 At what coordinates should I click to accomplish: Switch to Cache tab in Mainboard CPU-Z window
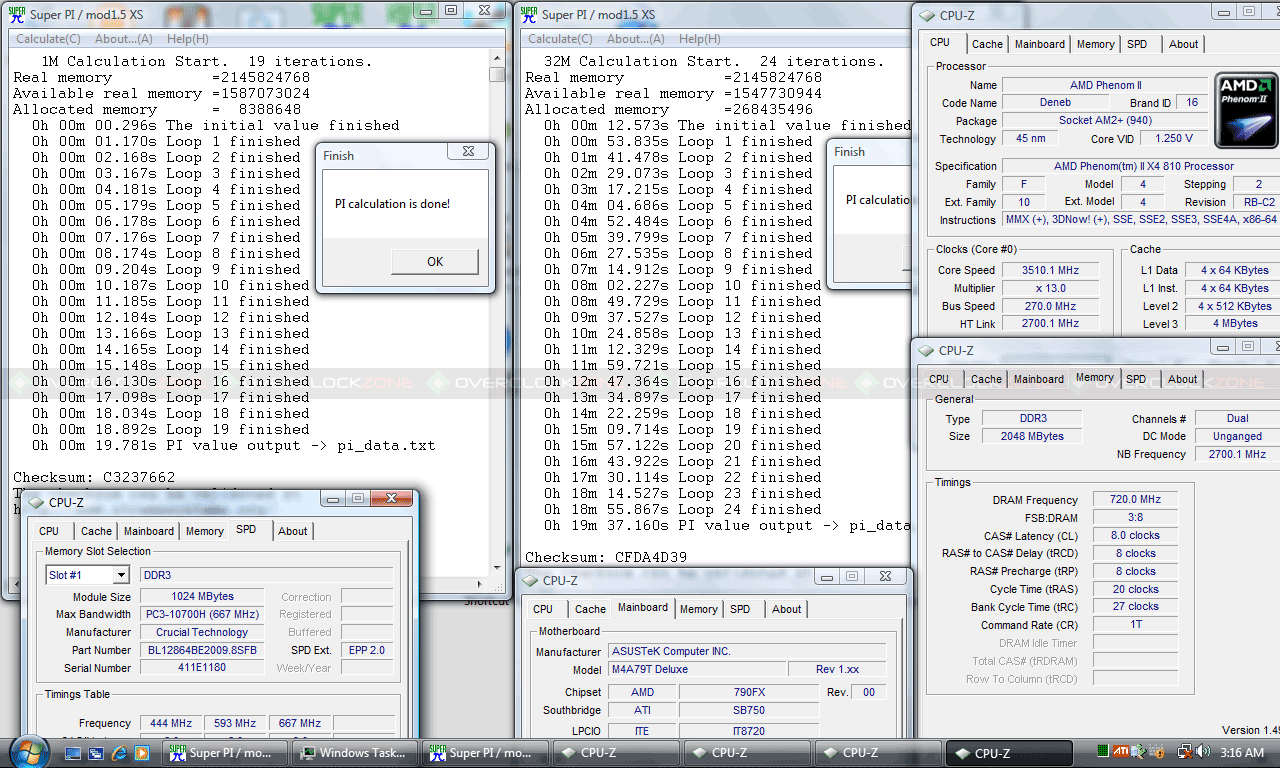tap(590, 609)
